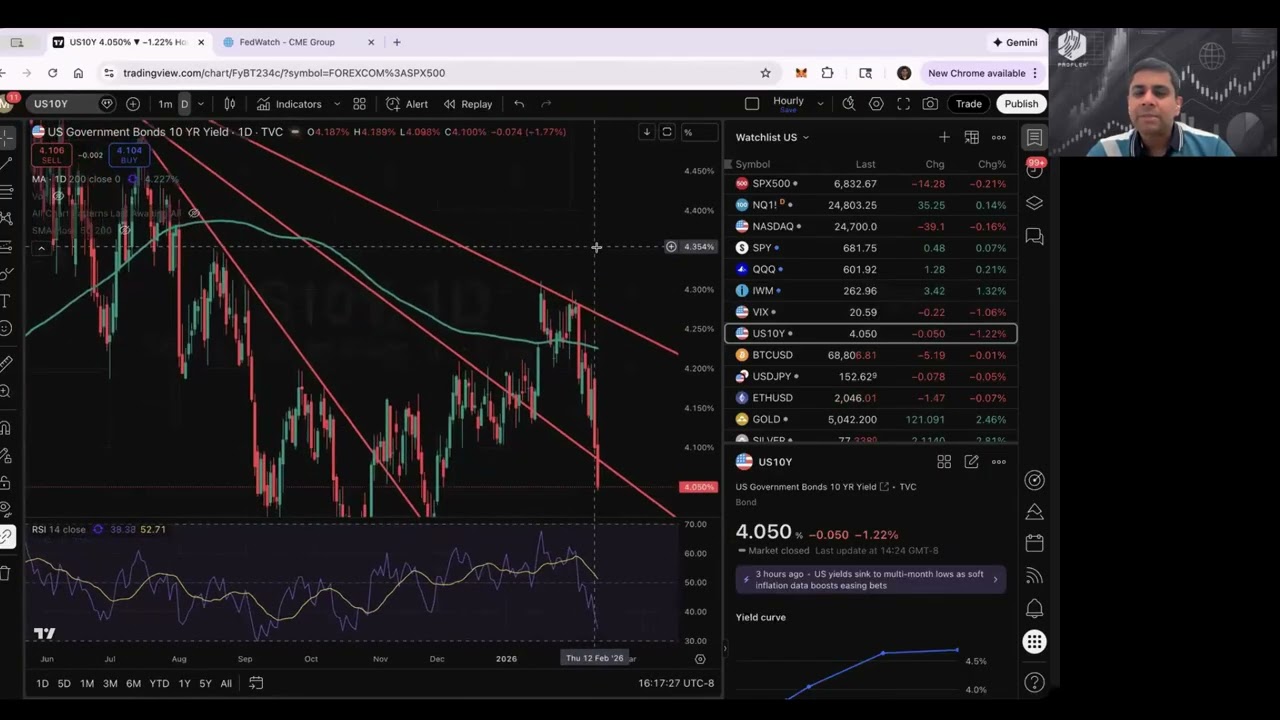The width and height of the screenshot is (1280, 720).
Task: Select the 1m interval button
Action: (165, 104)
